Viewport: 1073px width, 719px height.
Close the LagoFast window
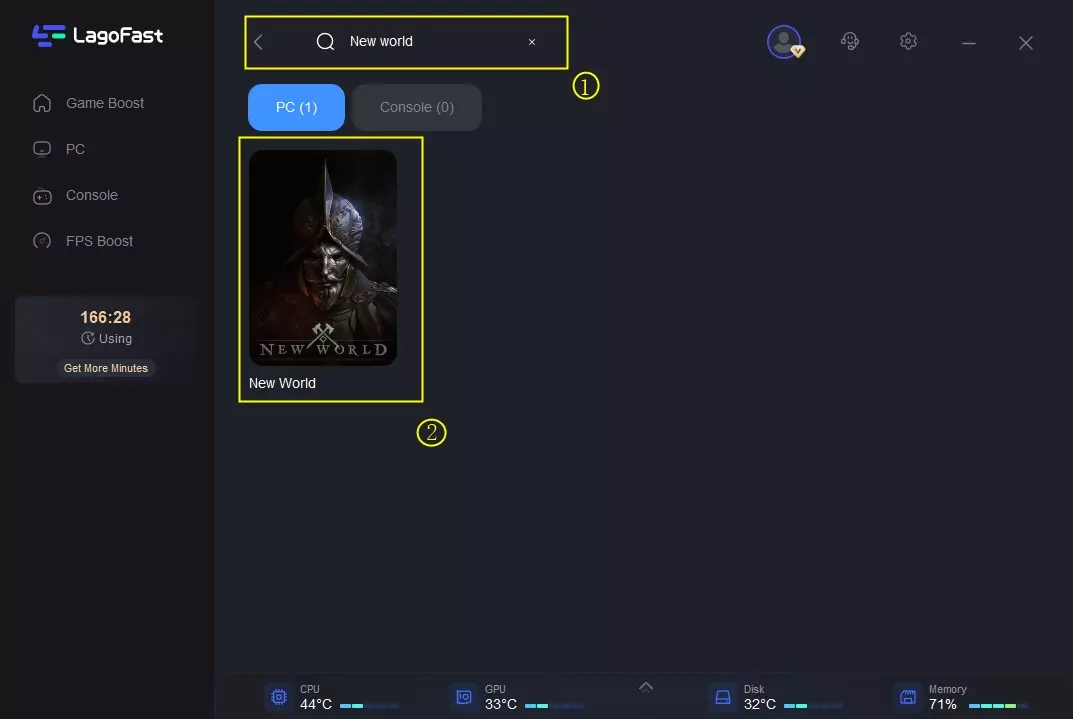(x=1025, y=43)
